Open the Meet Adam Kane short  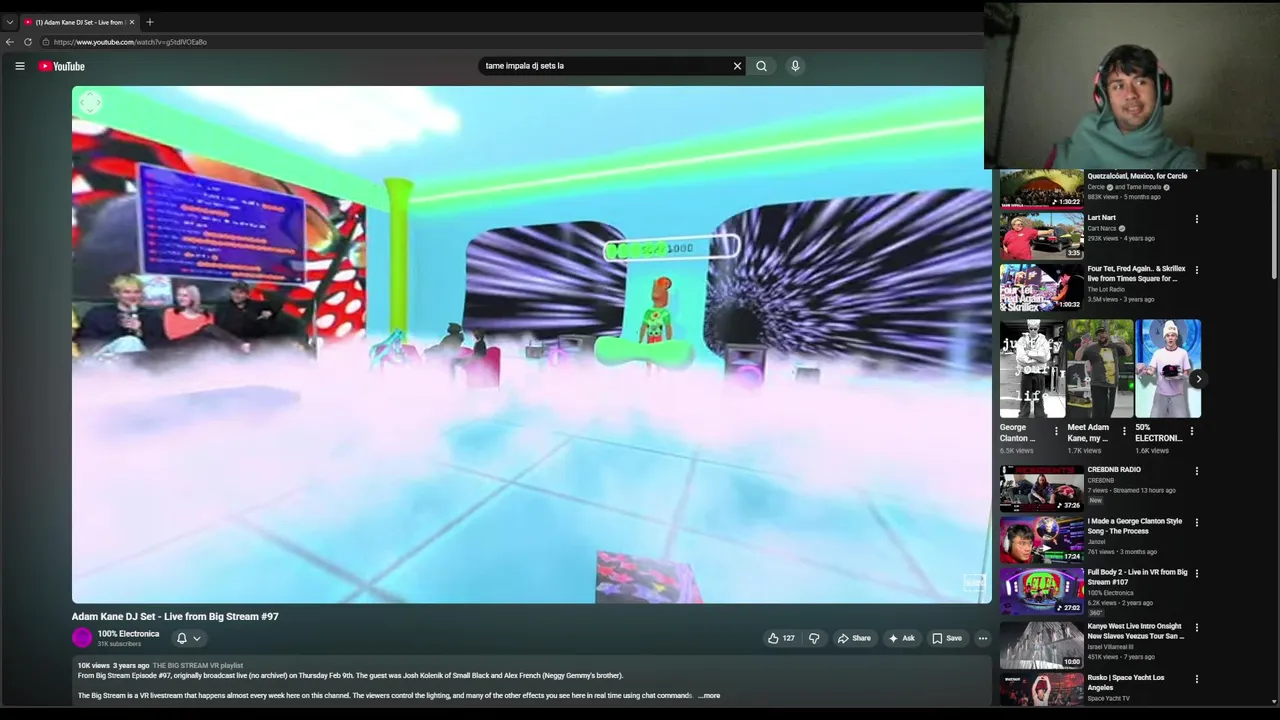[1100, 369]
